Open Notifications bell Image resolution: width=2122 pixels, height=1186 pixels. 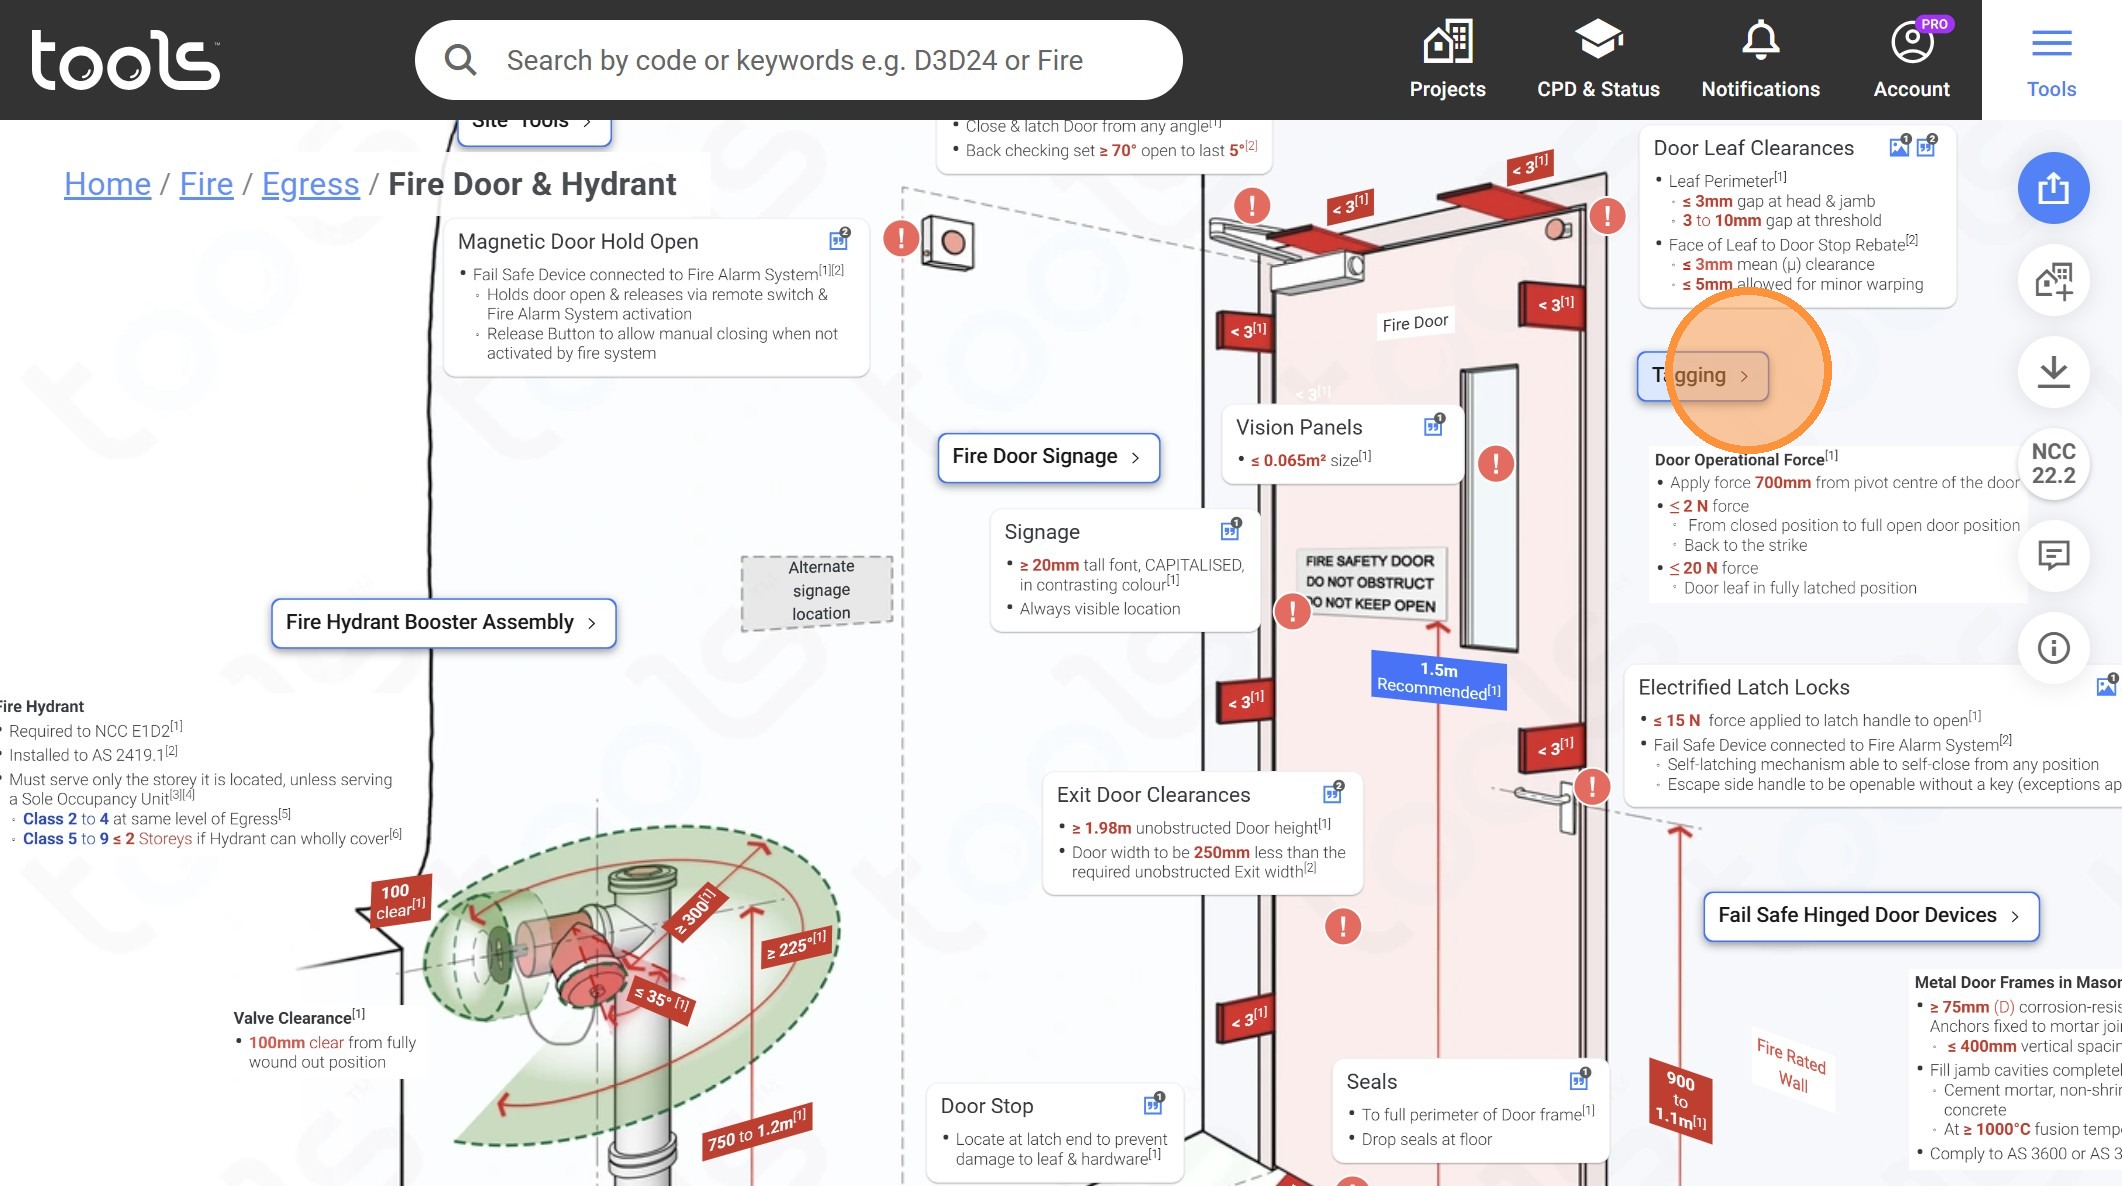pos(1760,60)
